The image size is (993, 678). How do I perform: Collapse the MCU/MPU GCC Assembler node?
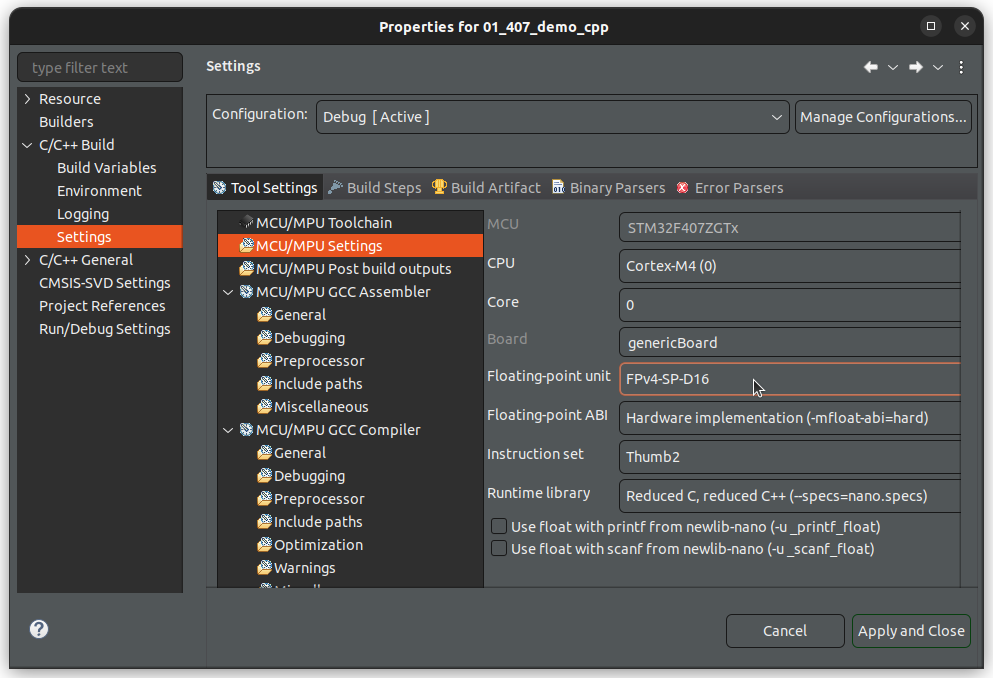click(x=229, y=292)
